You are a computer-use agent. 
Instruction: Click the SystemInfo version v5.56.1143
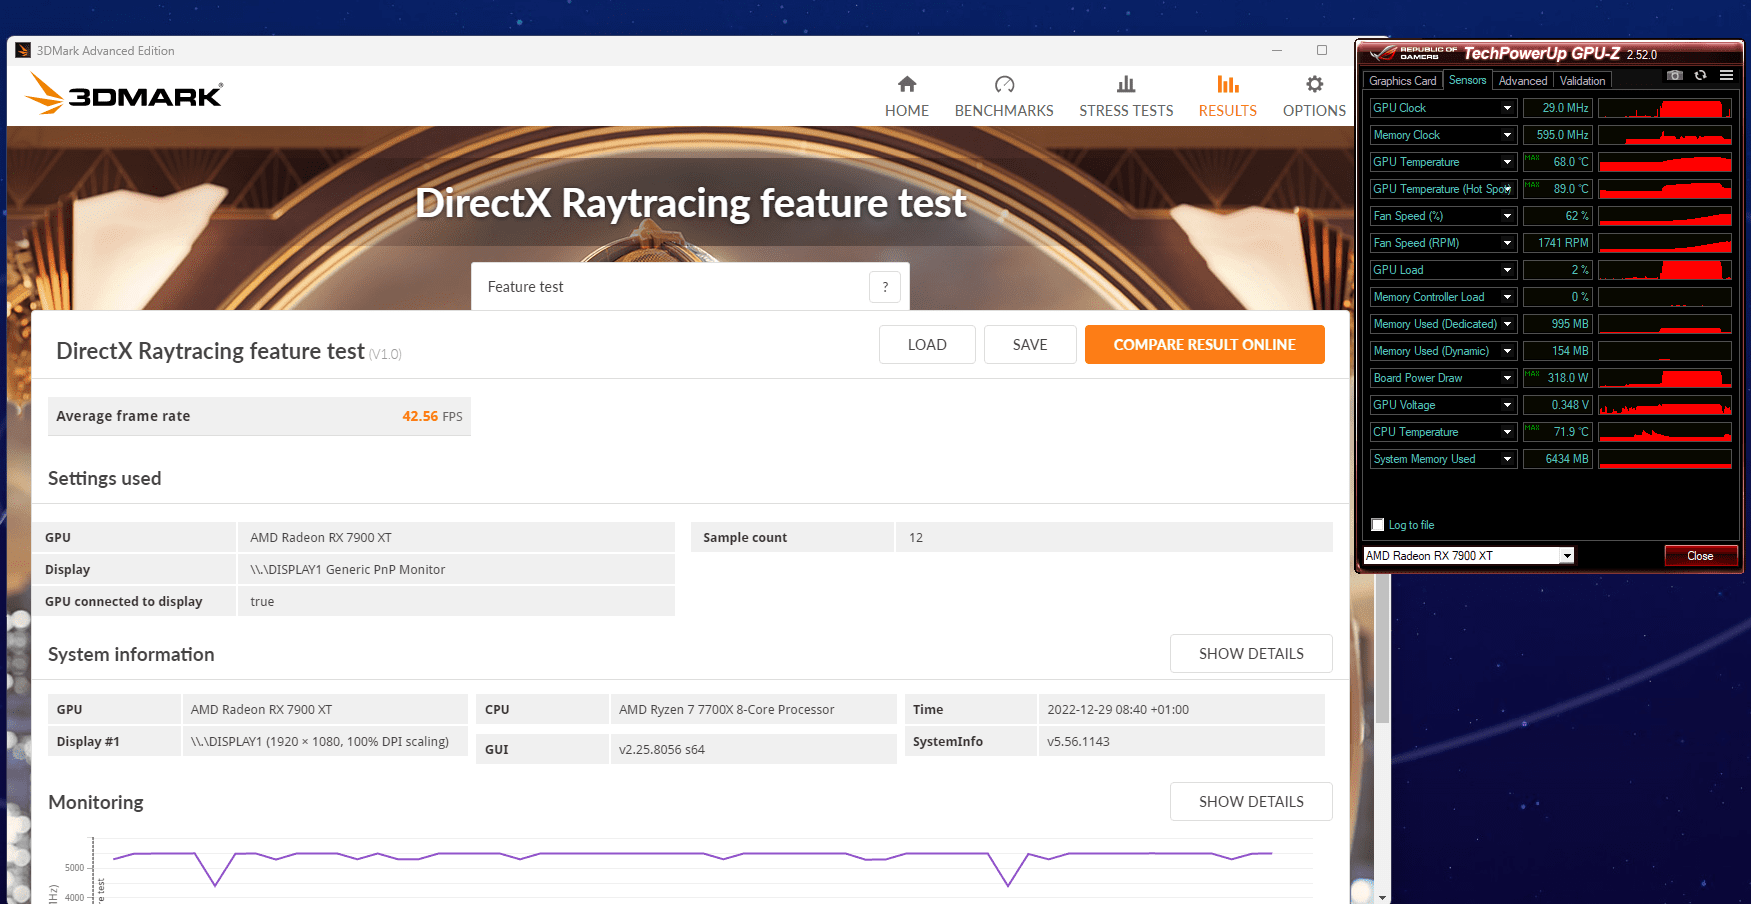(1078, 742)
